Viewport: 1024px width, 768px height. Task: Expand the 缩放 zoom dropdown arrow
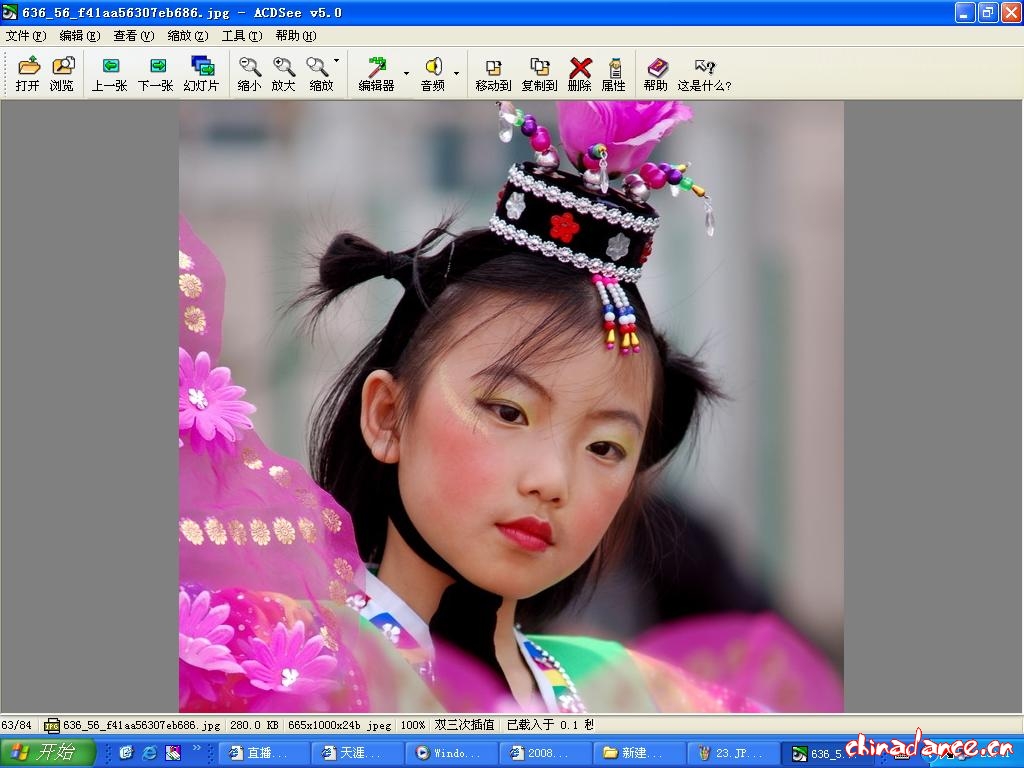tap(336, 62)
